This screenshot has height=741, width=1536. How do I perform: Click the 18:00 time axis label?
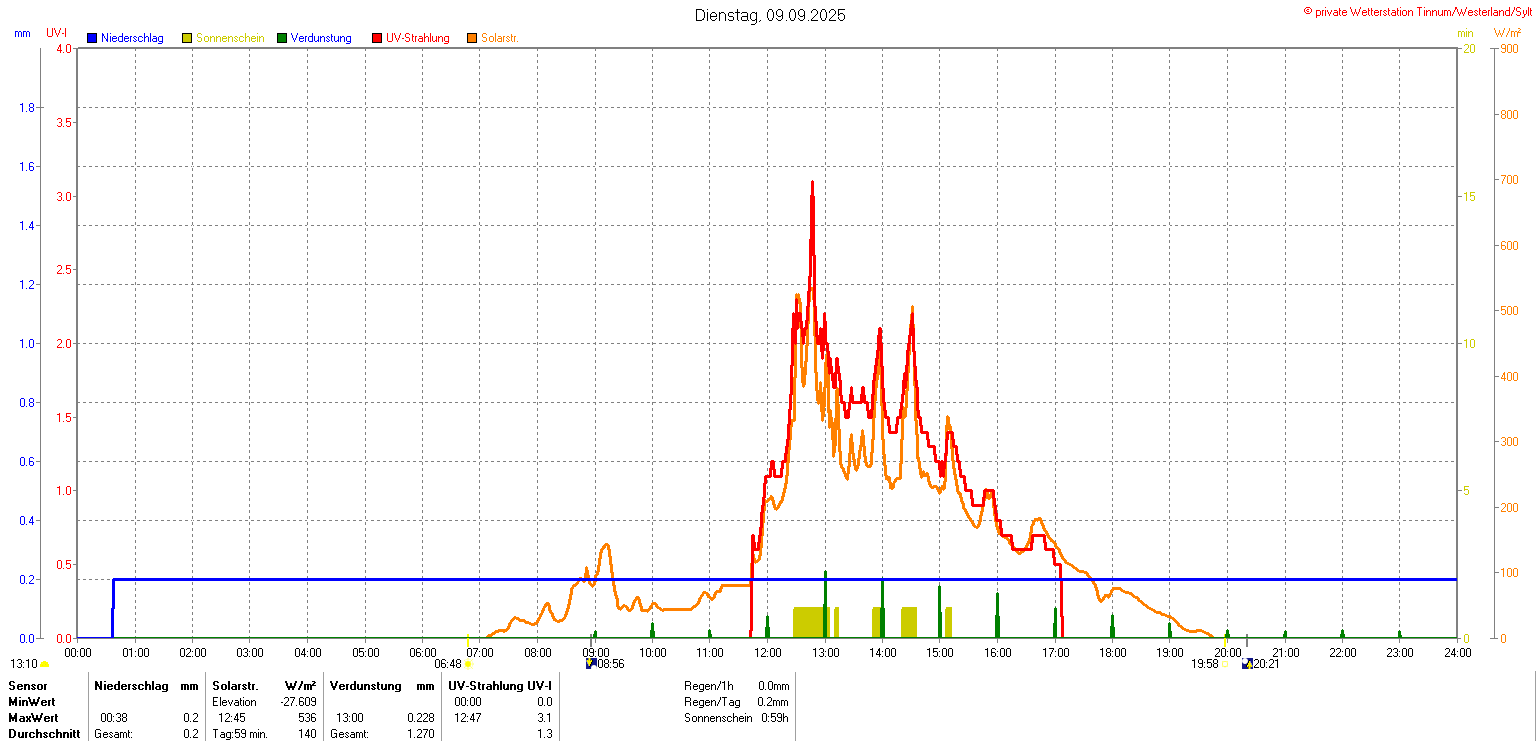pyautogui.click(x=1112, y=653)
